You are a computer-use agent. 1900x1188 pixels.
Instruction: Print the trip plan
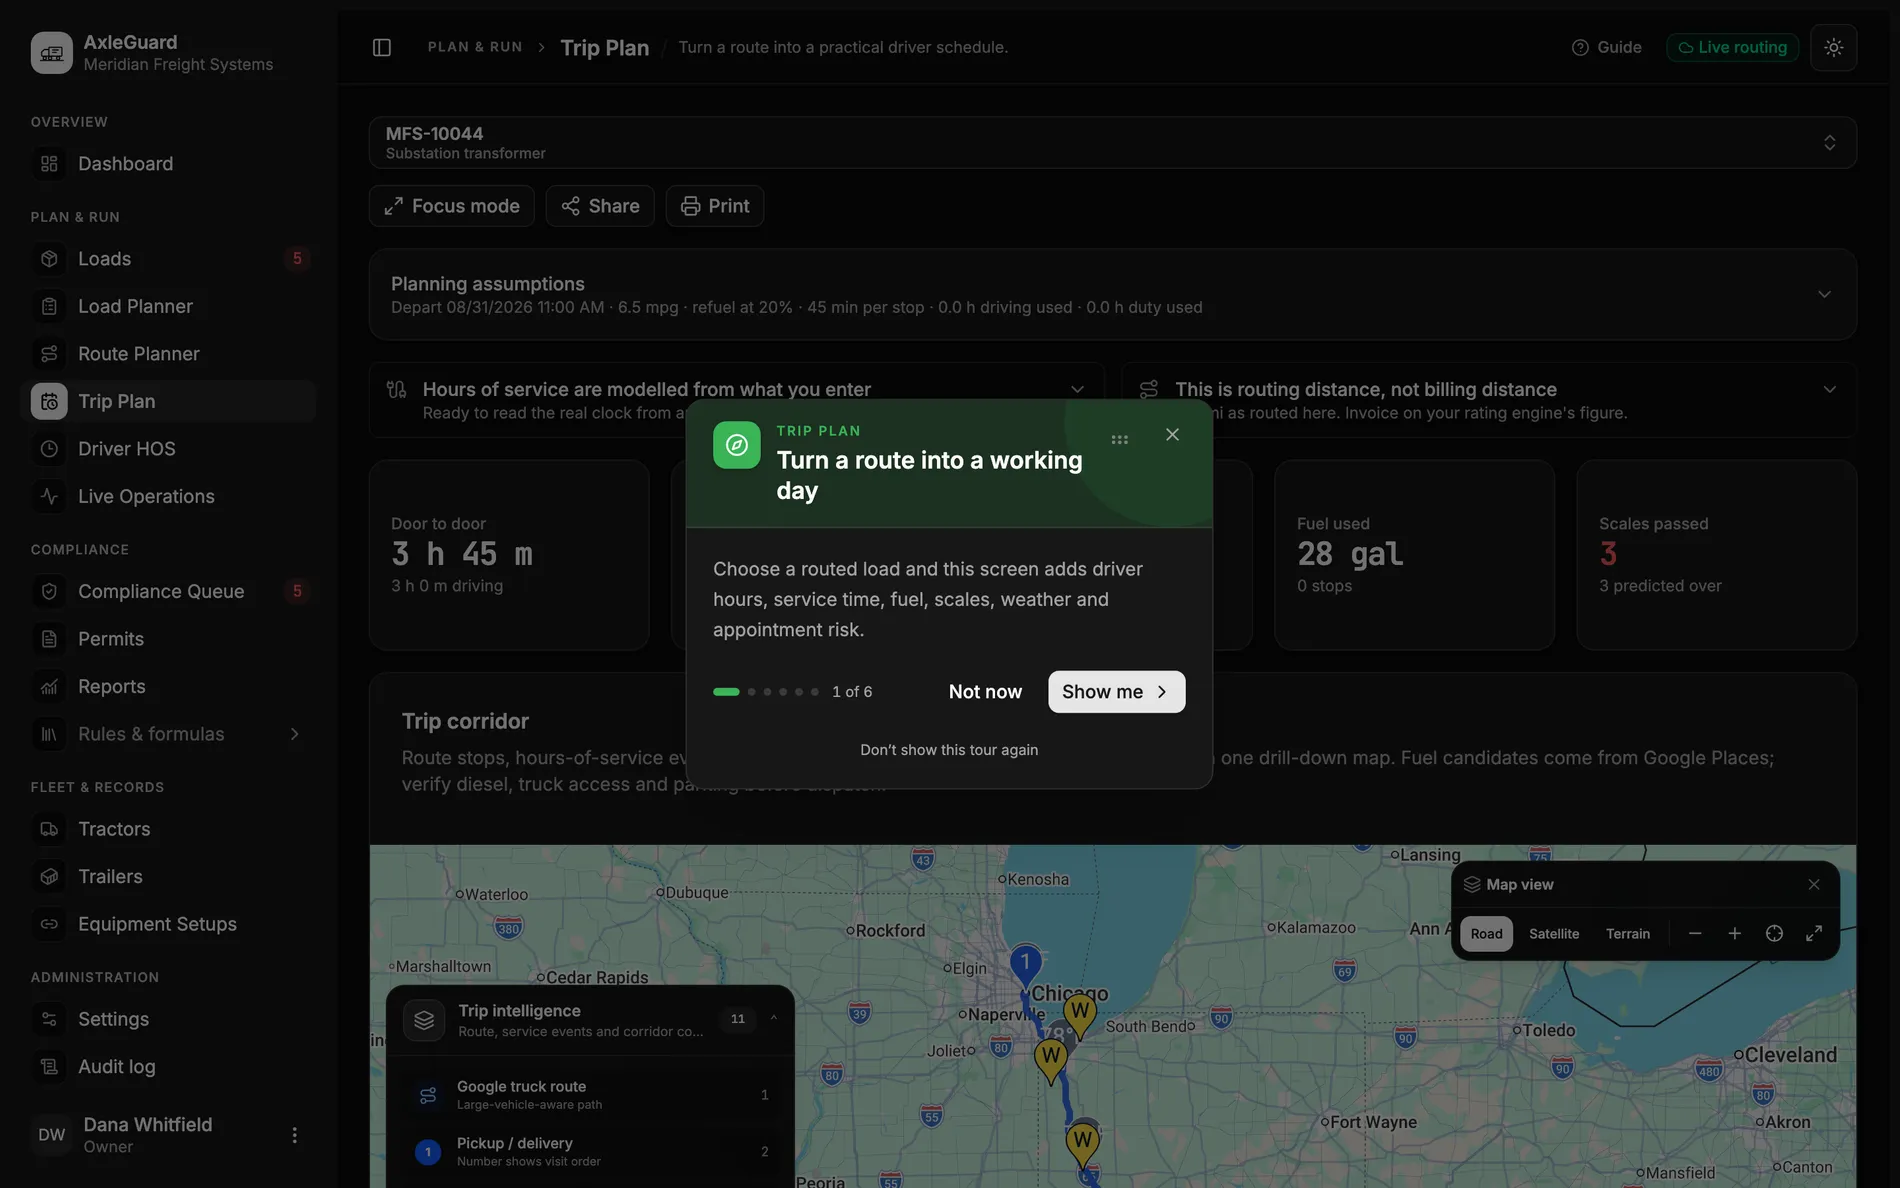715,206
